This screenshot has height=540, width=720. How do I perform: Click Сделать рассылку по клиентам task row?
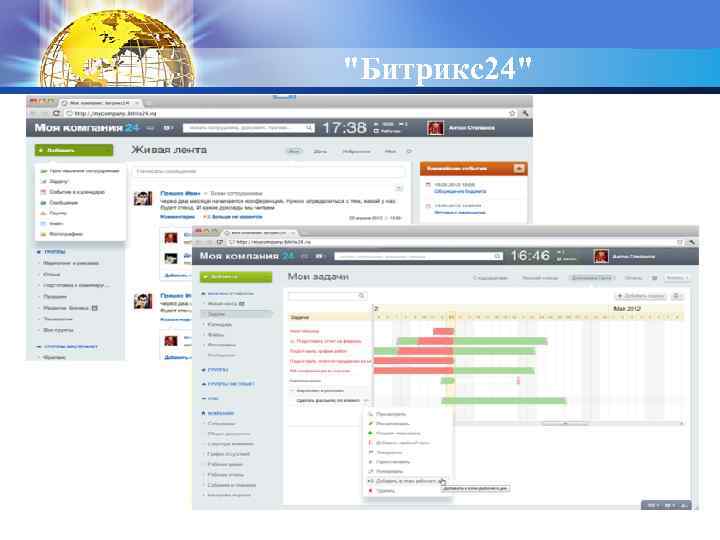(328, 401)
